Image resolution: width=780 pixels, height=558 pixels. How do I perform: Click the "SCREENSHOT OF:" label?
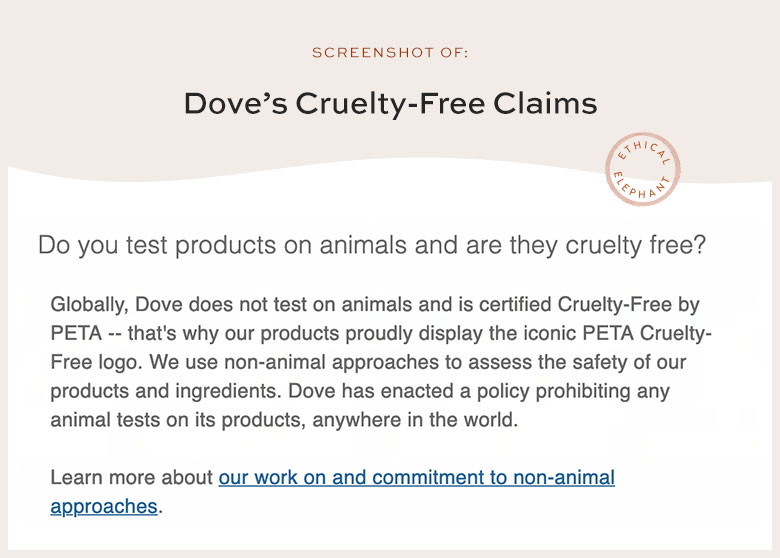[390, 53]
